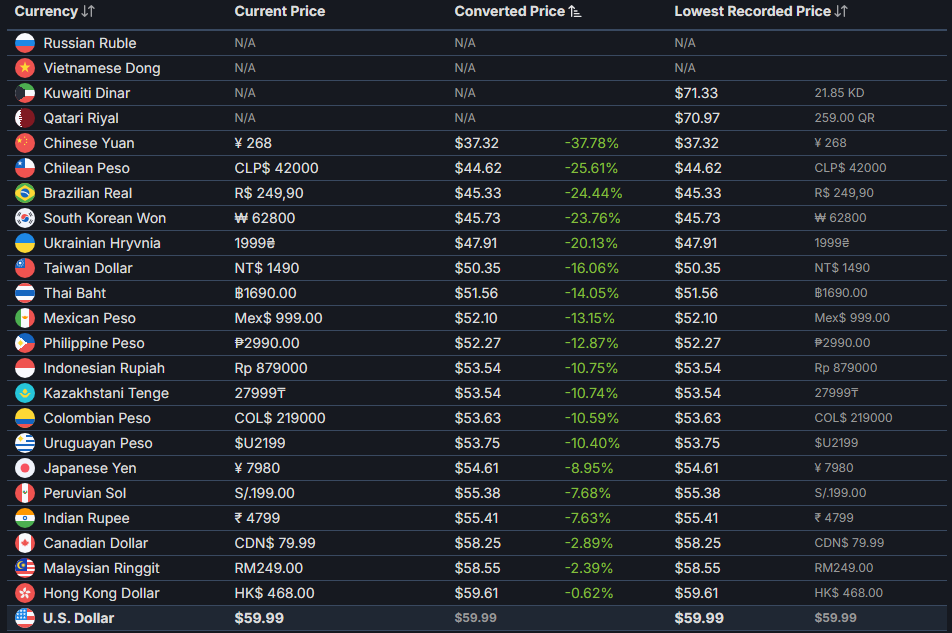Click the Converted Price ascending sort icon
Screen dimensions: 952x633
click(x=575, y=12)
